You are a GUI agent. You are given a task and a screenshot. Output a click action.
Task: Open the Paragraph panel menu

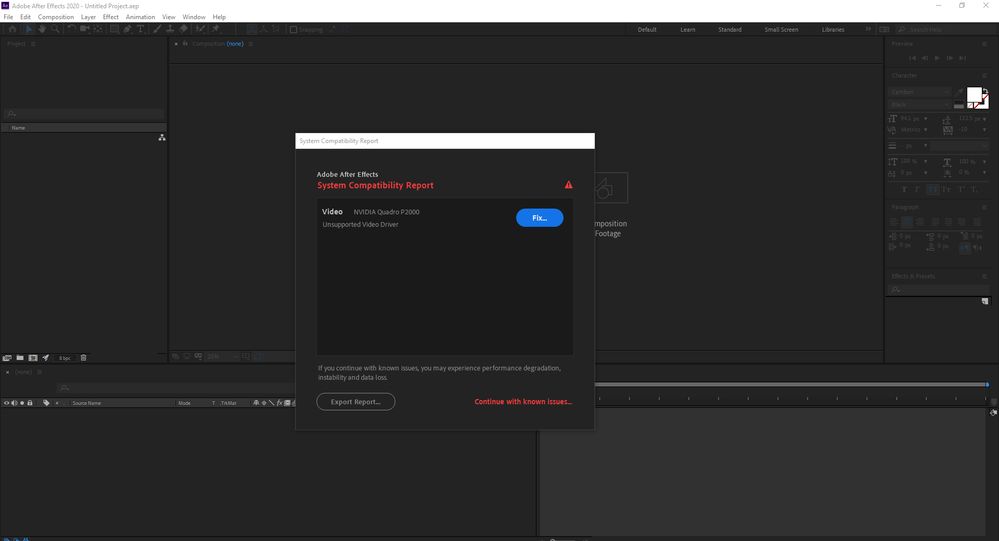click(984, 207)
